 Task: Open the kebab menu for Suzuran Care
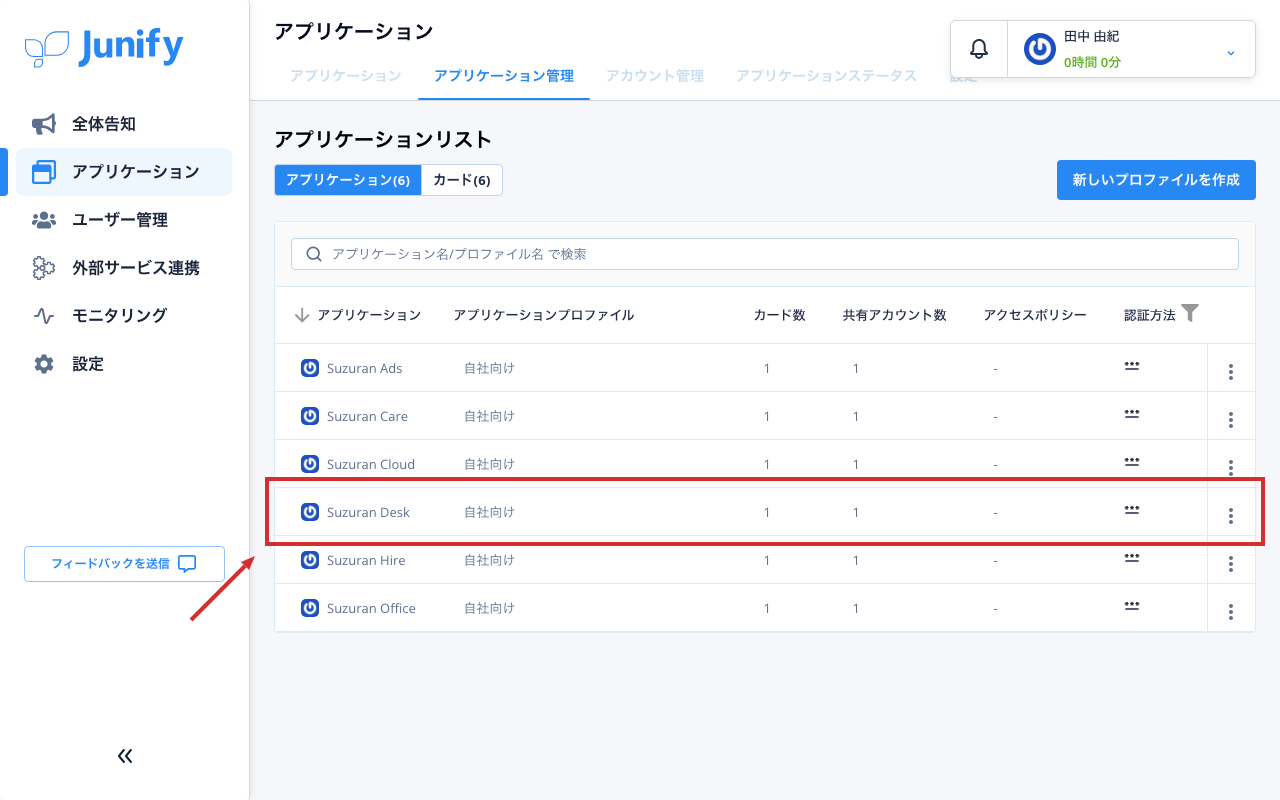[1231, 420]
